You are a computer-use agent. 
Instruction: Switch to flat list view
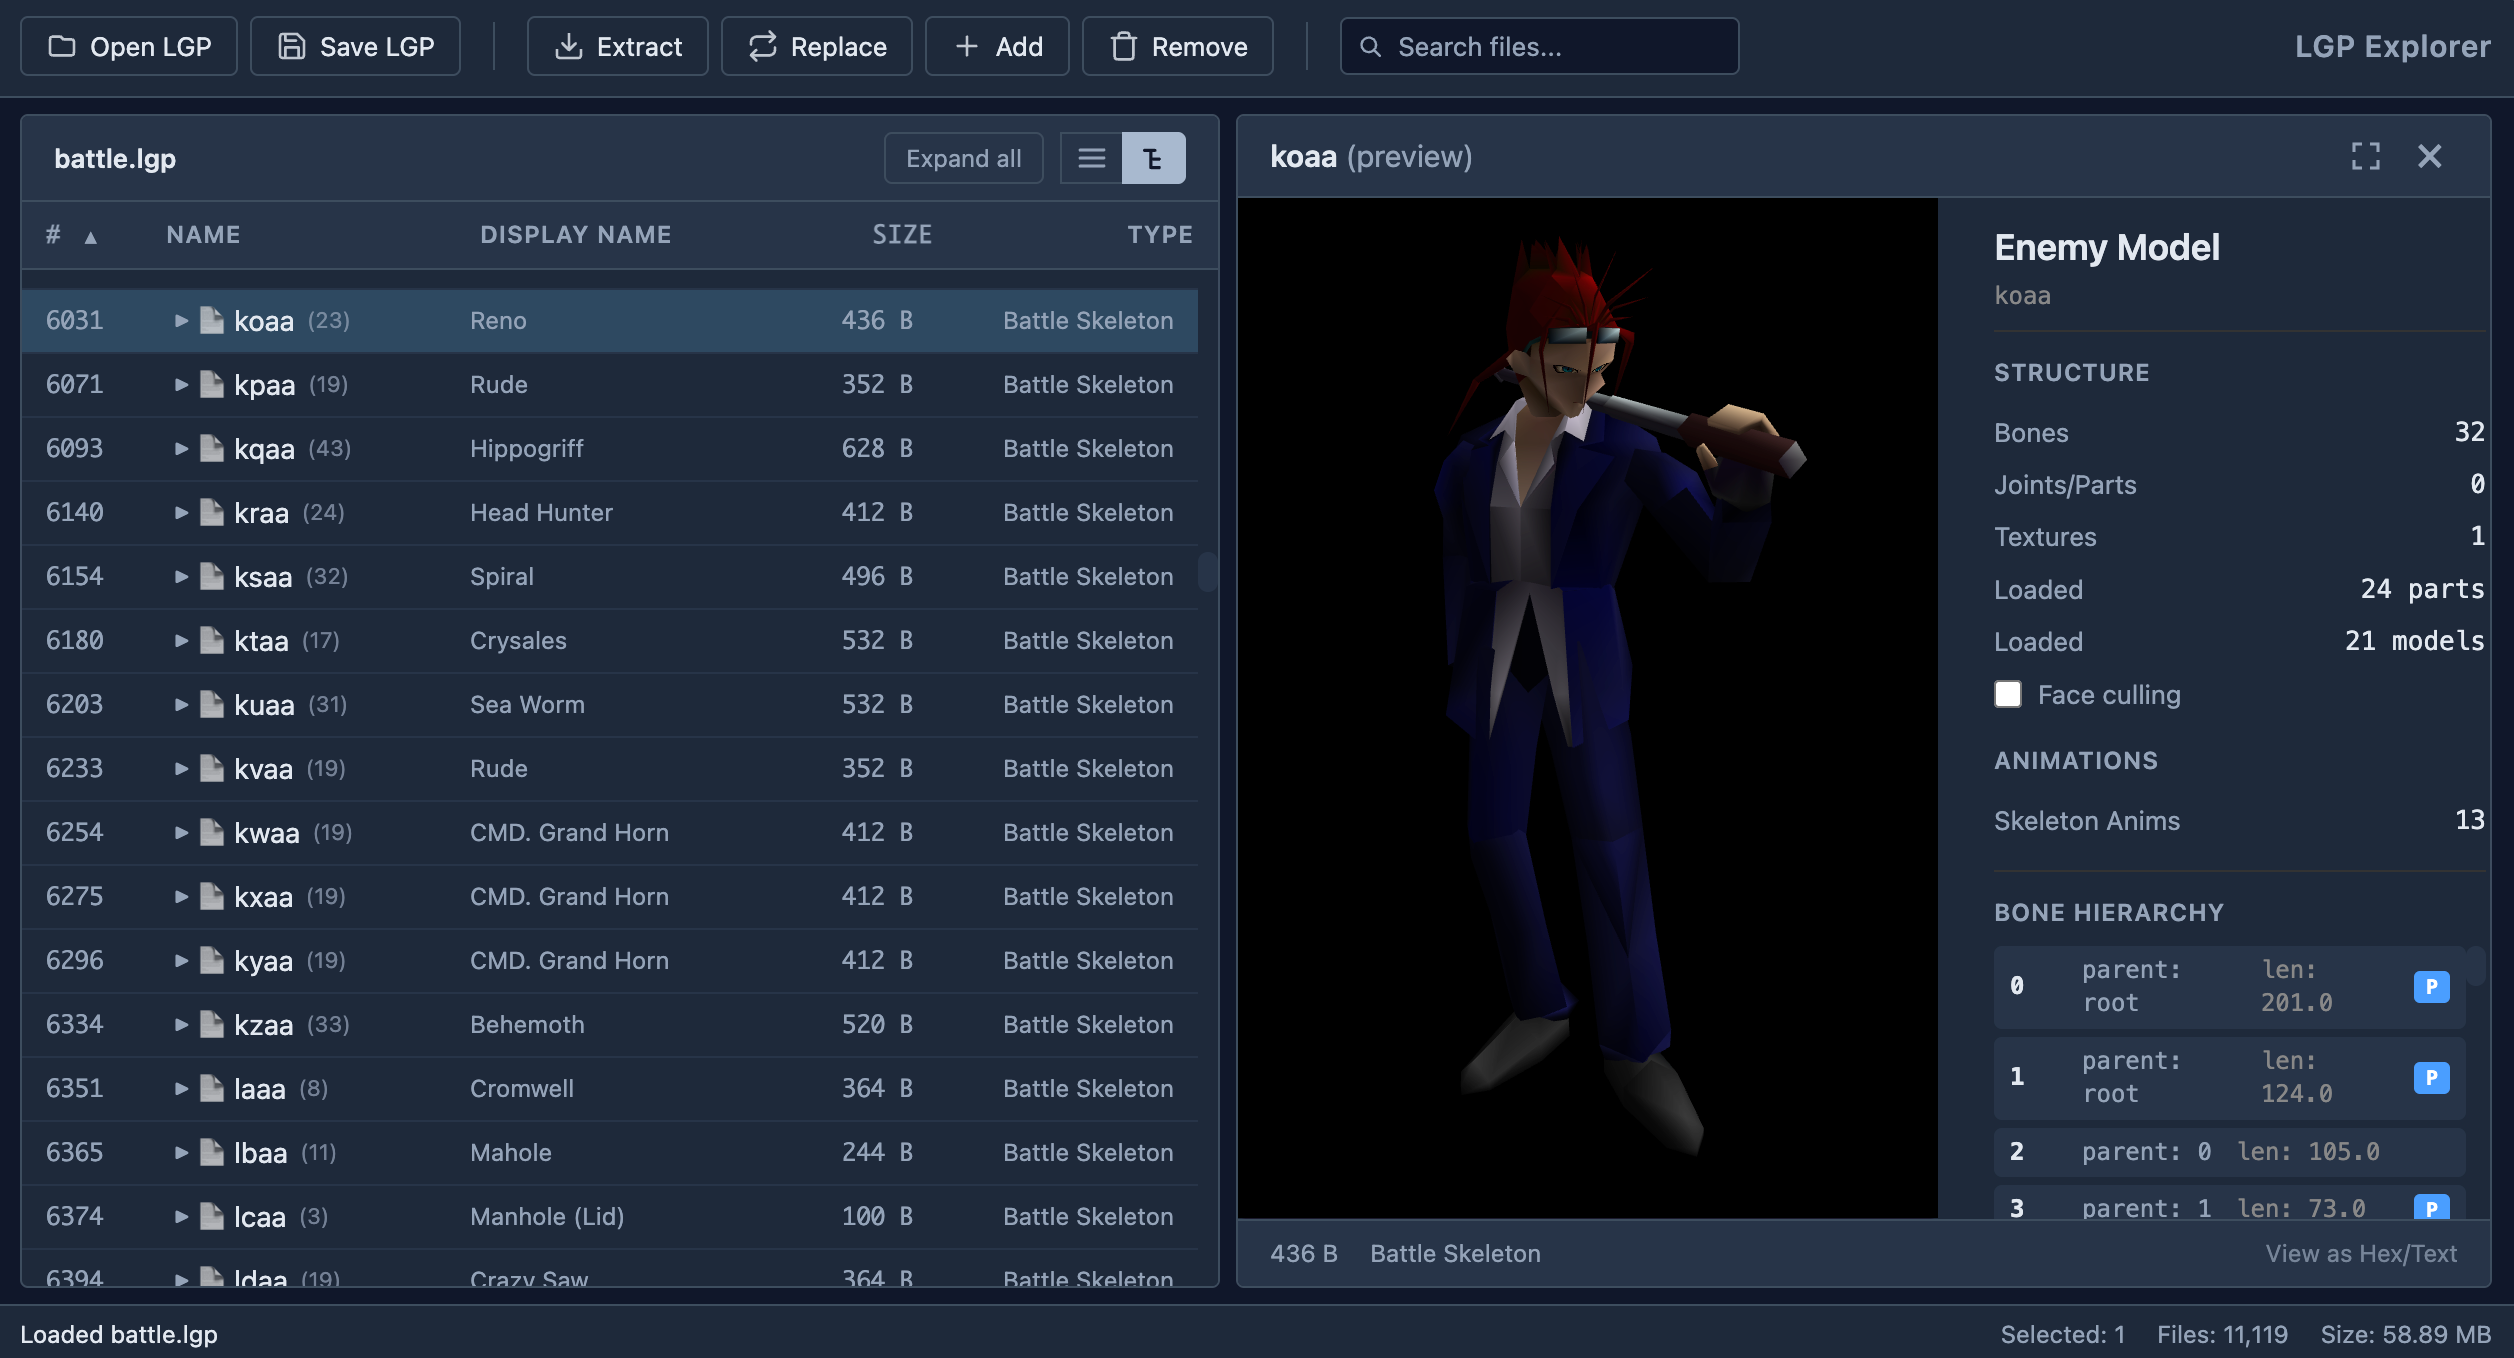[1091, 158]
